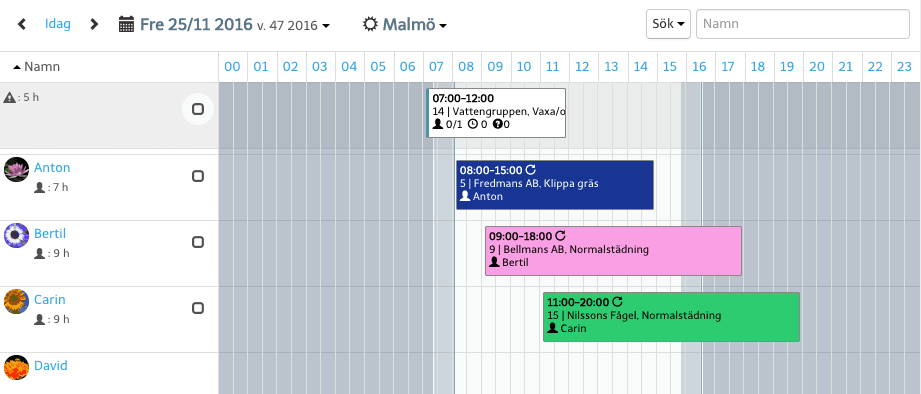
Task: Go to the next day with right arrow
Action: [94, 25]
